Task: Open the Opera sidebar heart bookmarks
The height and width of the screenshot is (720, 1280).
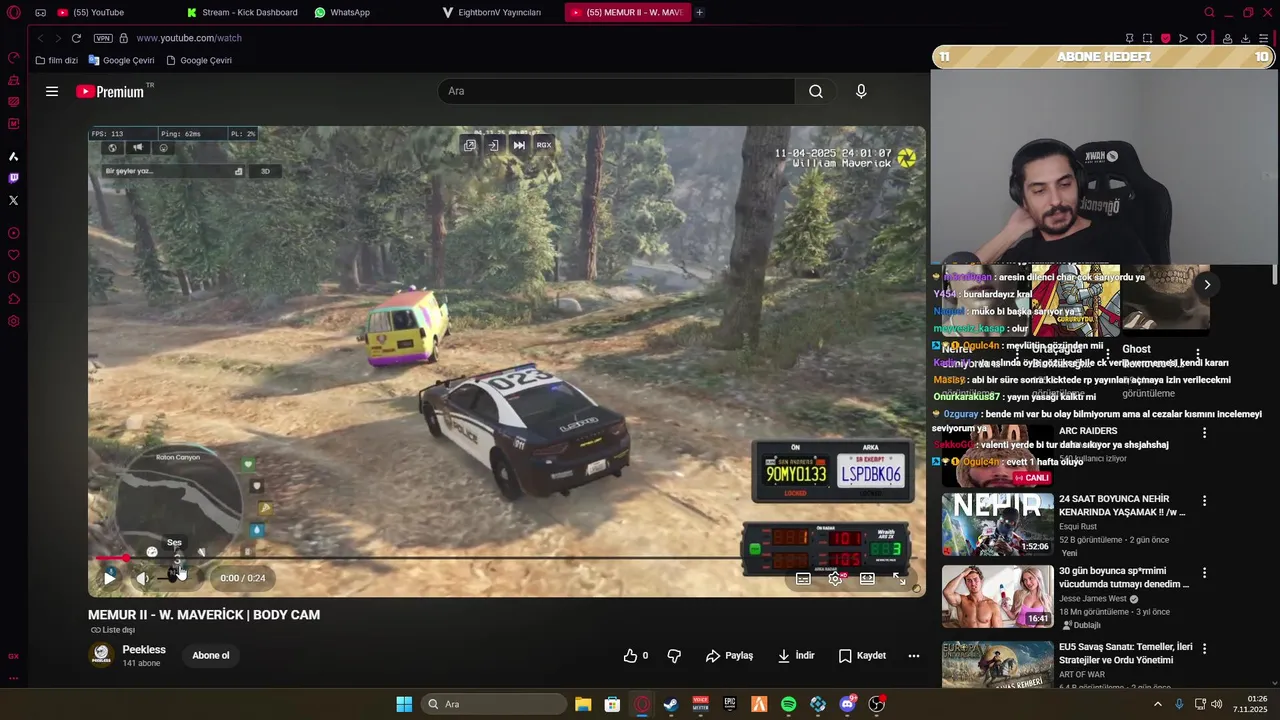Action: point(13,255)
